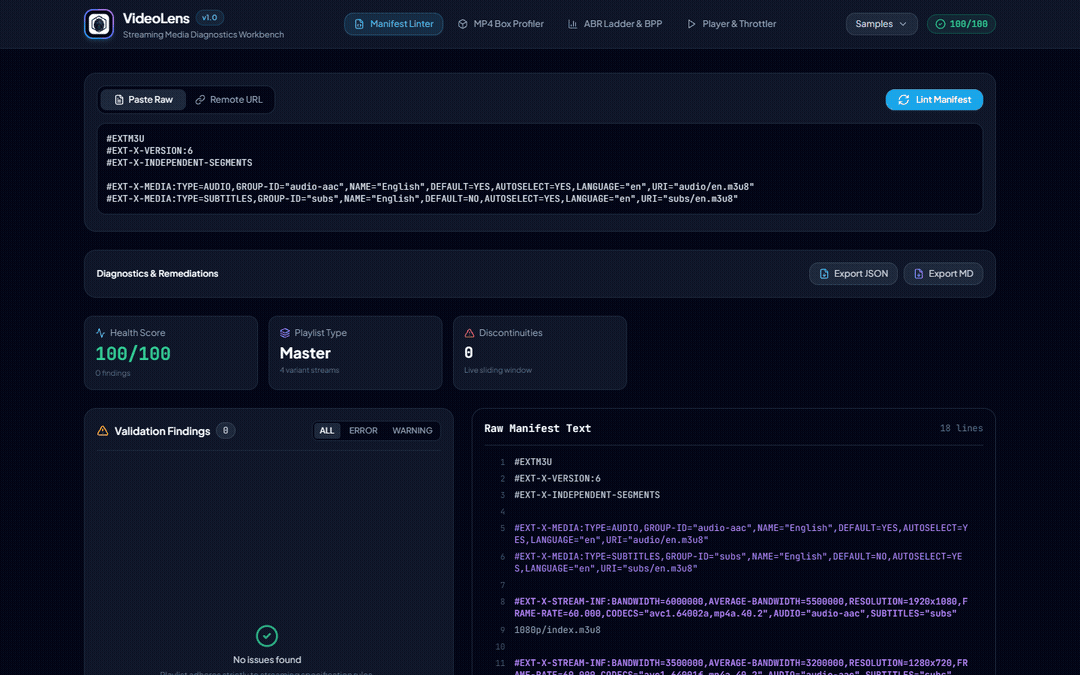This screenshot has height=675, width=1080.
Task: Filter findings by ERROR
Action: (x=363, y=430)
